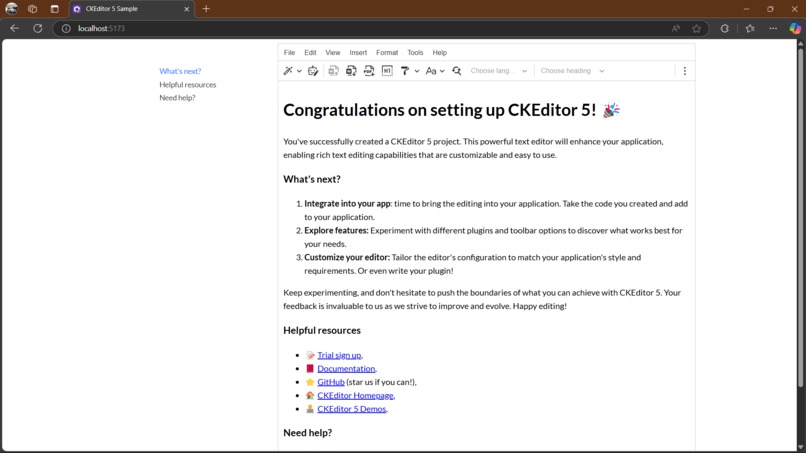Open browser extensions icon
806x453 pixels.
(x=725, y=28)
